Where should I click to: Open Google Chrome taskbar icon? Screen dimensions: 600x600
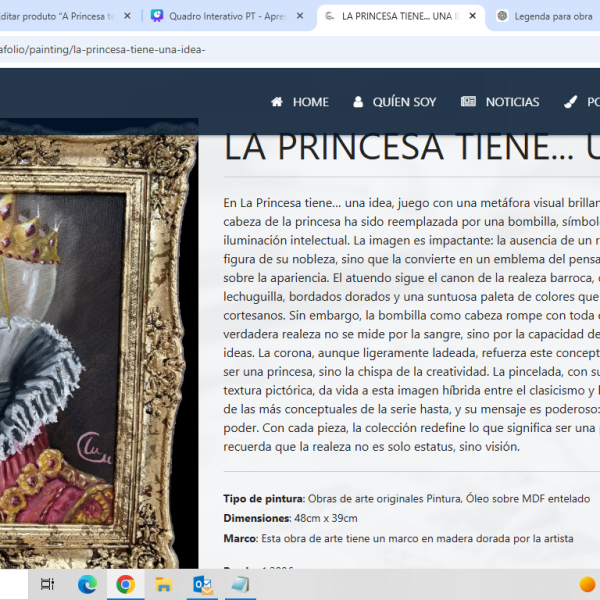click(x=126, y=585)
